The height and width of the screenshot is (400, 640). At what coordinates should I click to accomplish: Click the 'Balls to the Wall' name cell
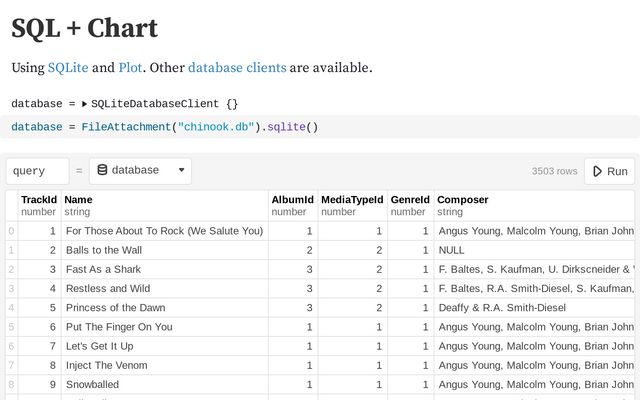click(x=104, y=250)
